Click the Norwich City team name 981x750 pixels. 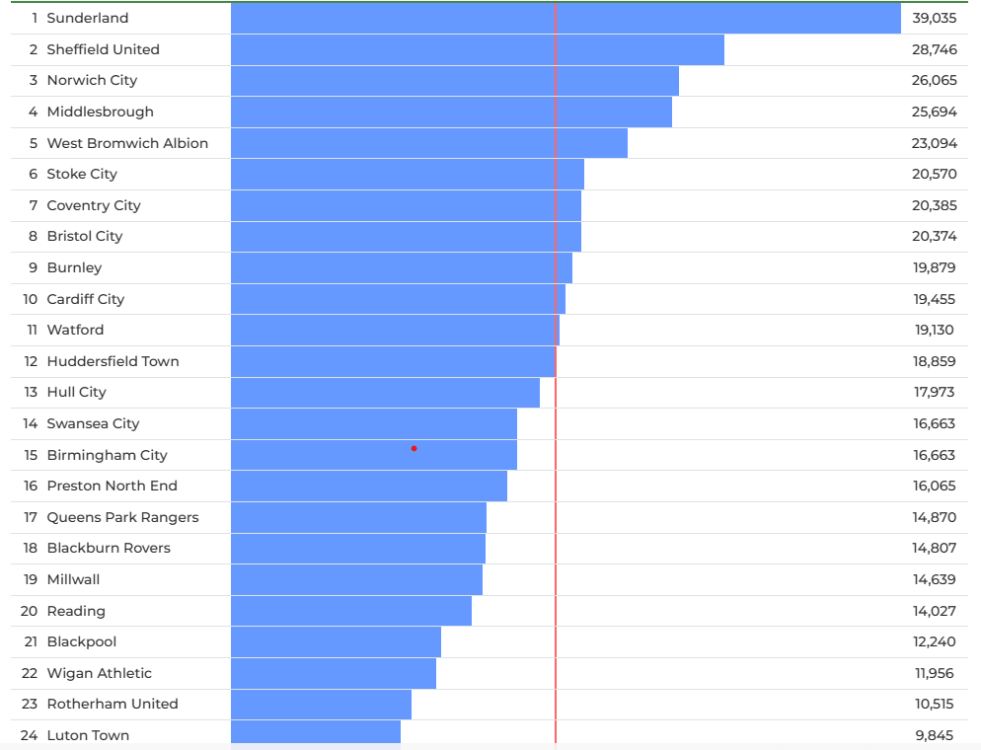tap(92, 80)
